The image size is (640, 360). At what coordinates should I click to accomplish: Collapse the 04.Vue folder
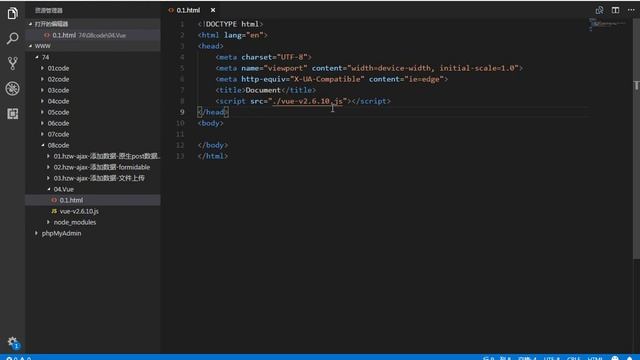(x=49, y=189)
